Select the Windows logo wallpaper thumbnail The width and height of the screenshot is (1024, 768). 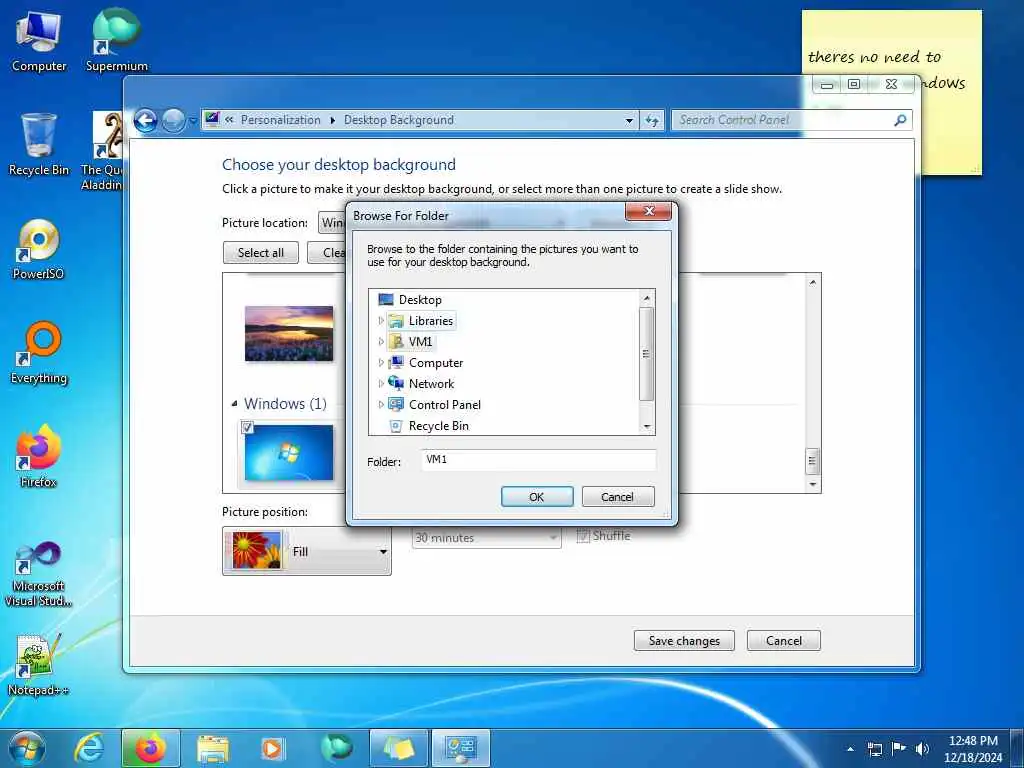click(x=289, y=453)
